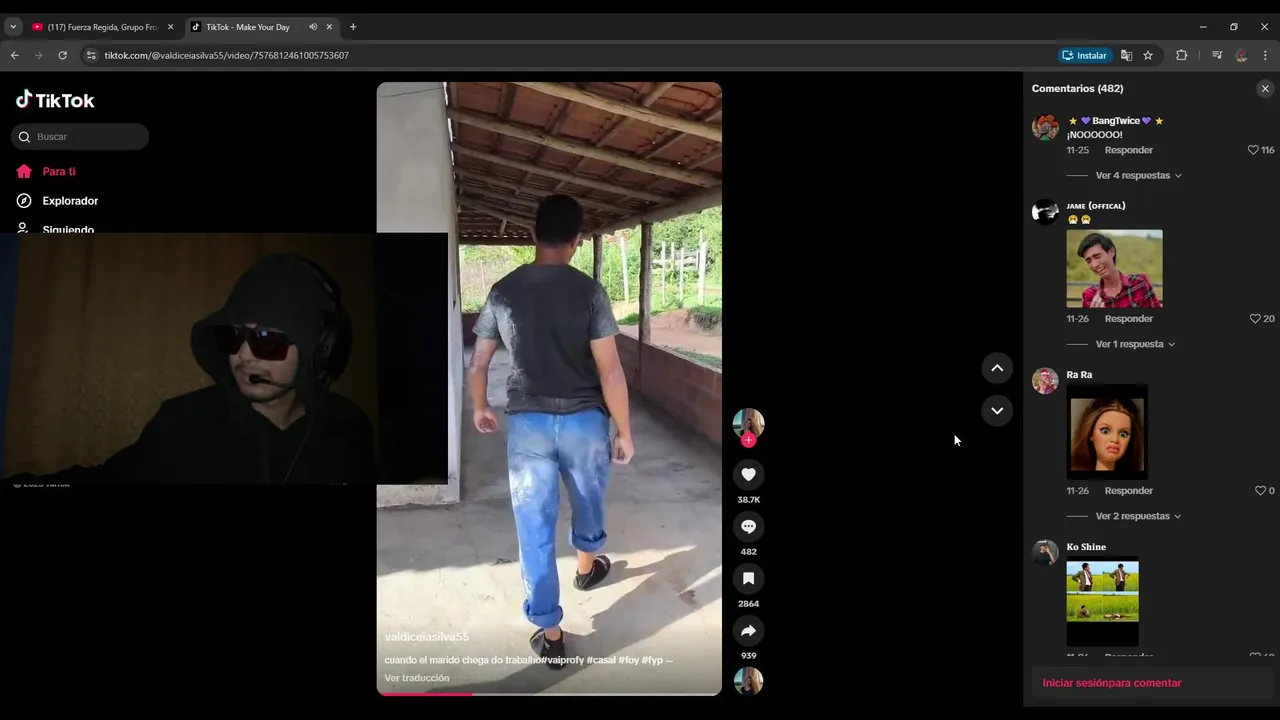This screenshot has height=720, width=1280.
Task: Save video with the bookmark icon
Action: coord(748,578)
